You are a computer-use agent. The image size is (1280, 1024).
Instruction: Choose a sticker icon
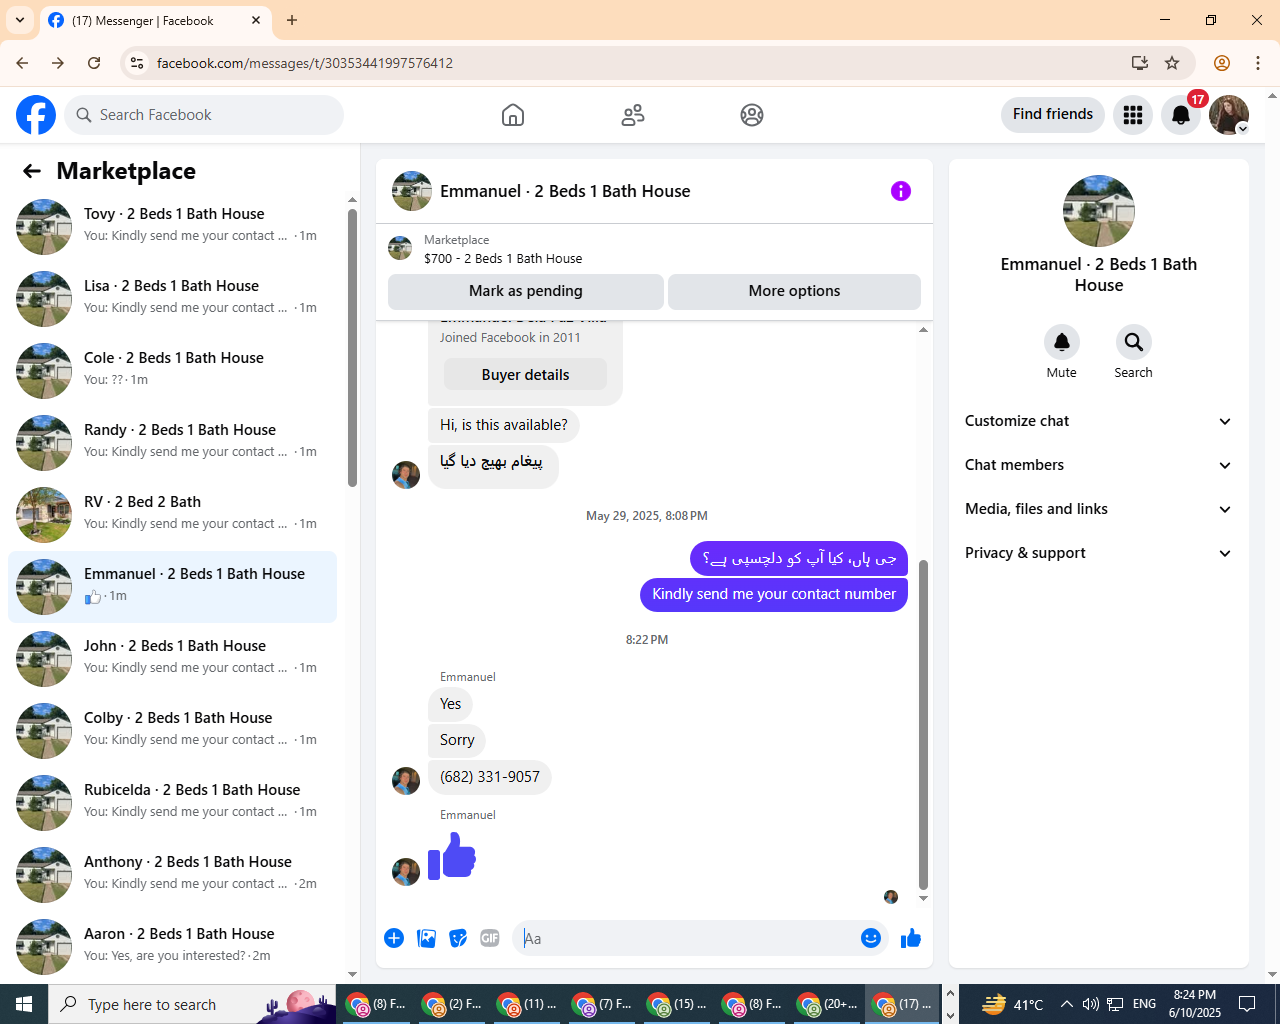(458, 938)
